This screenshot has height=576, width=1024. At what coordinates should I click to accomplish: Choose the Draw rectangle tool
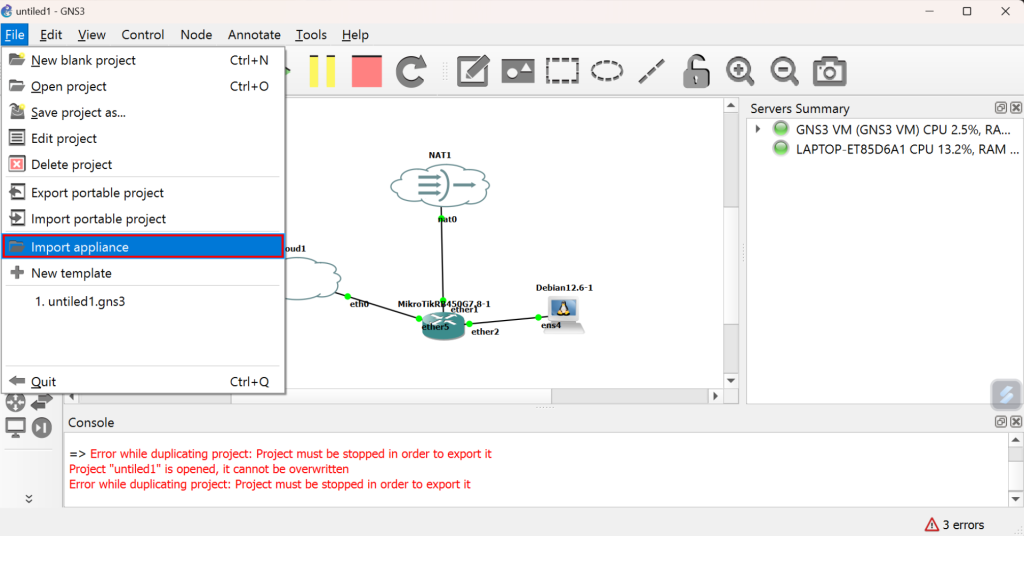562,71
